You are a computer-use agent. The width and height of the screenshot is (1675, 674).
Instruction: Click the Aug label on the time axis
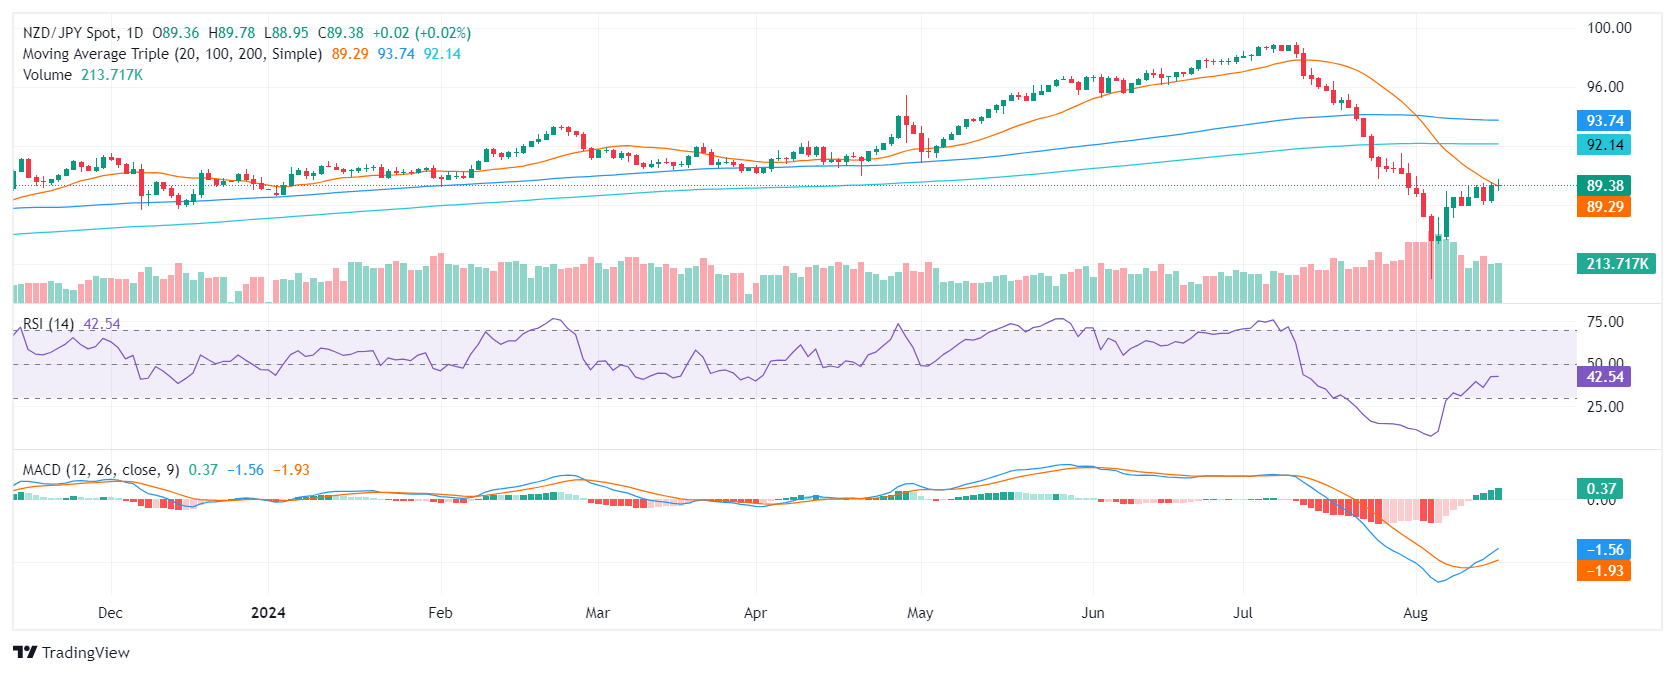click(x=1415, y=613)
